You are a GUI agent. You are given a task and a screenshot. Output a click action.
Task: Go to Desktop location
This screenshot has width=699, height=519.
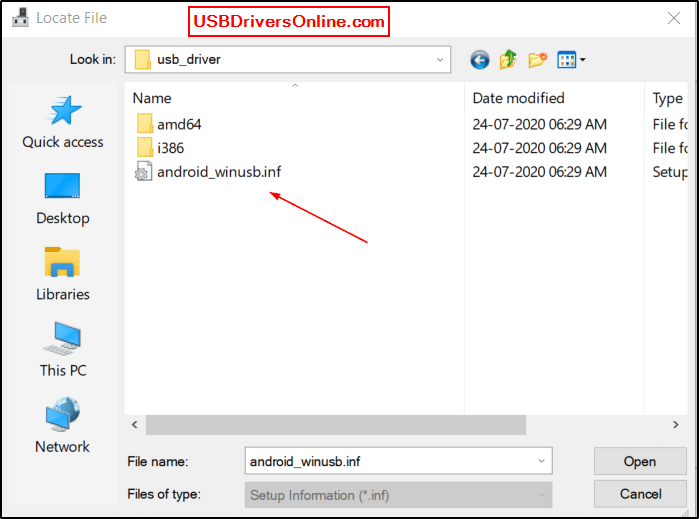click(x=62, y=198)
